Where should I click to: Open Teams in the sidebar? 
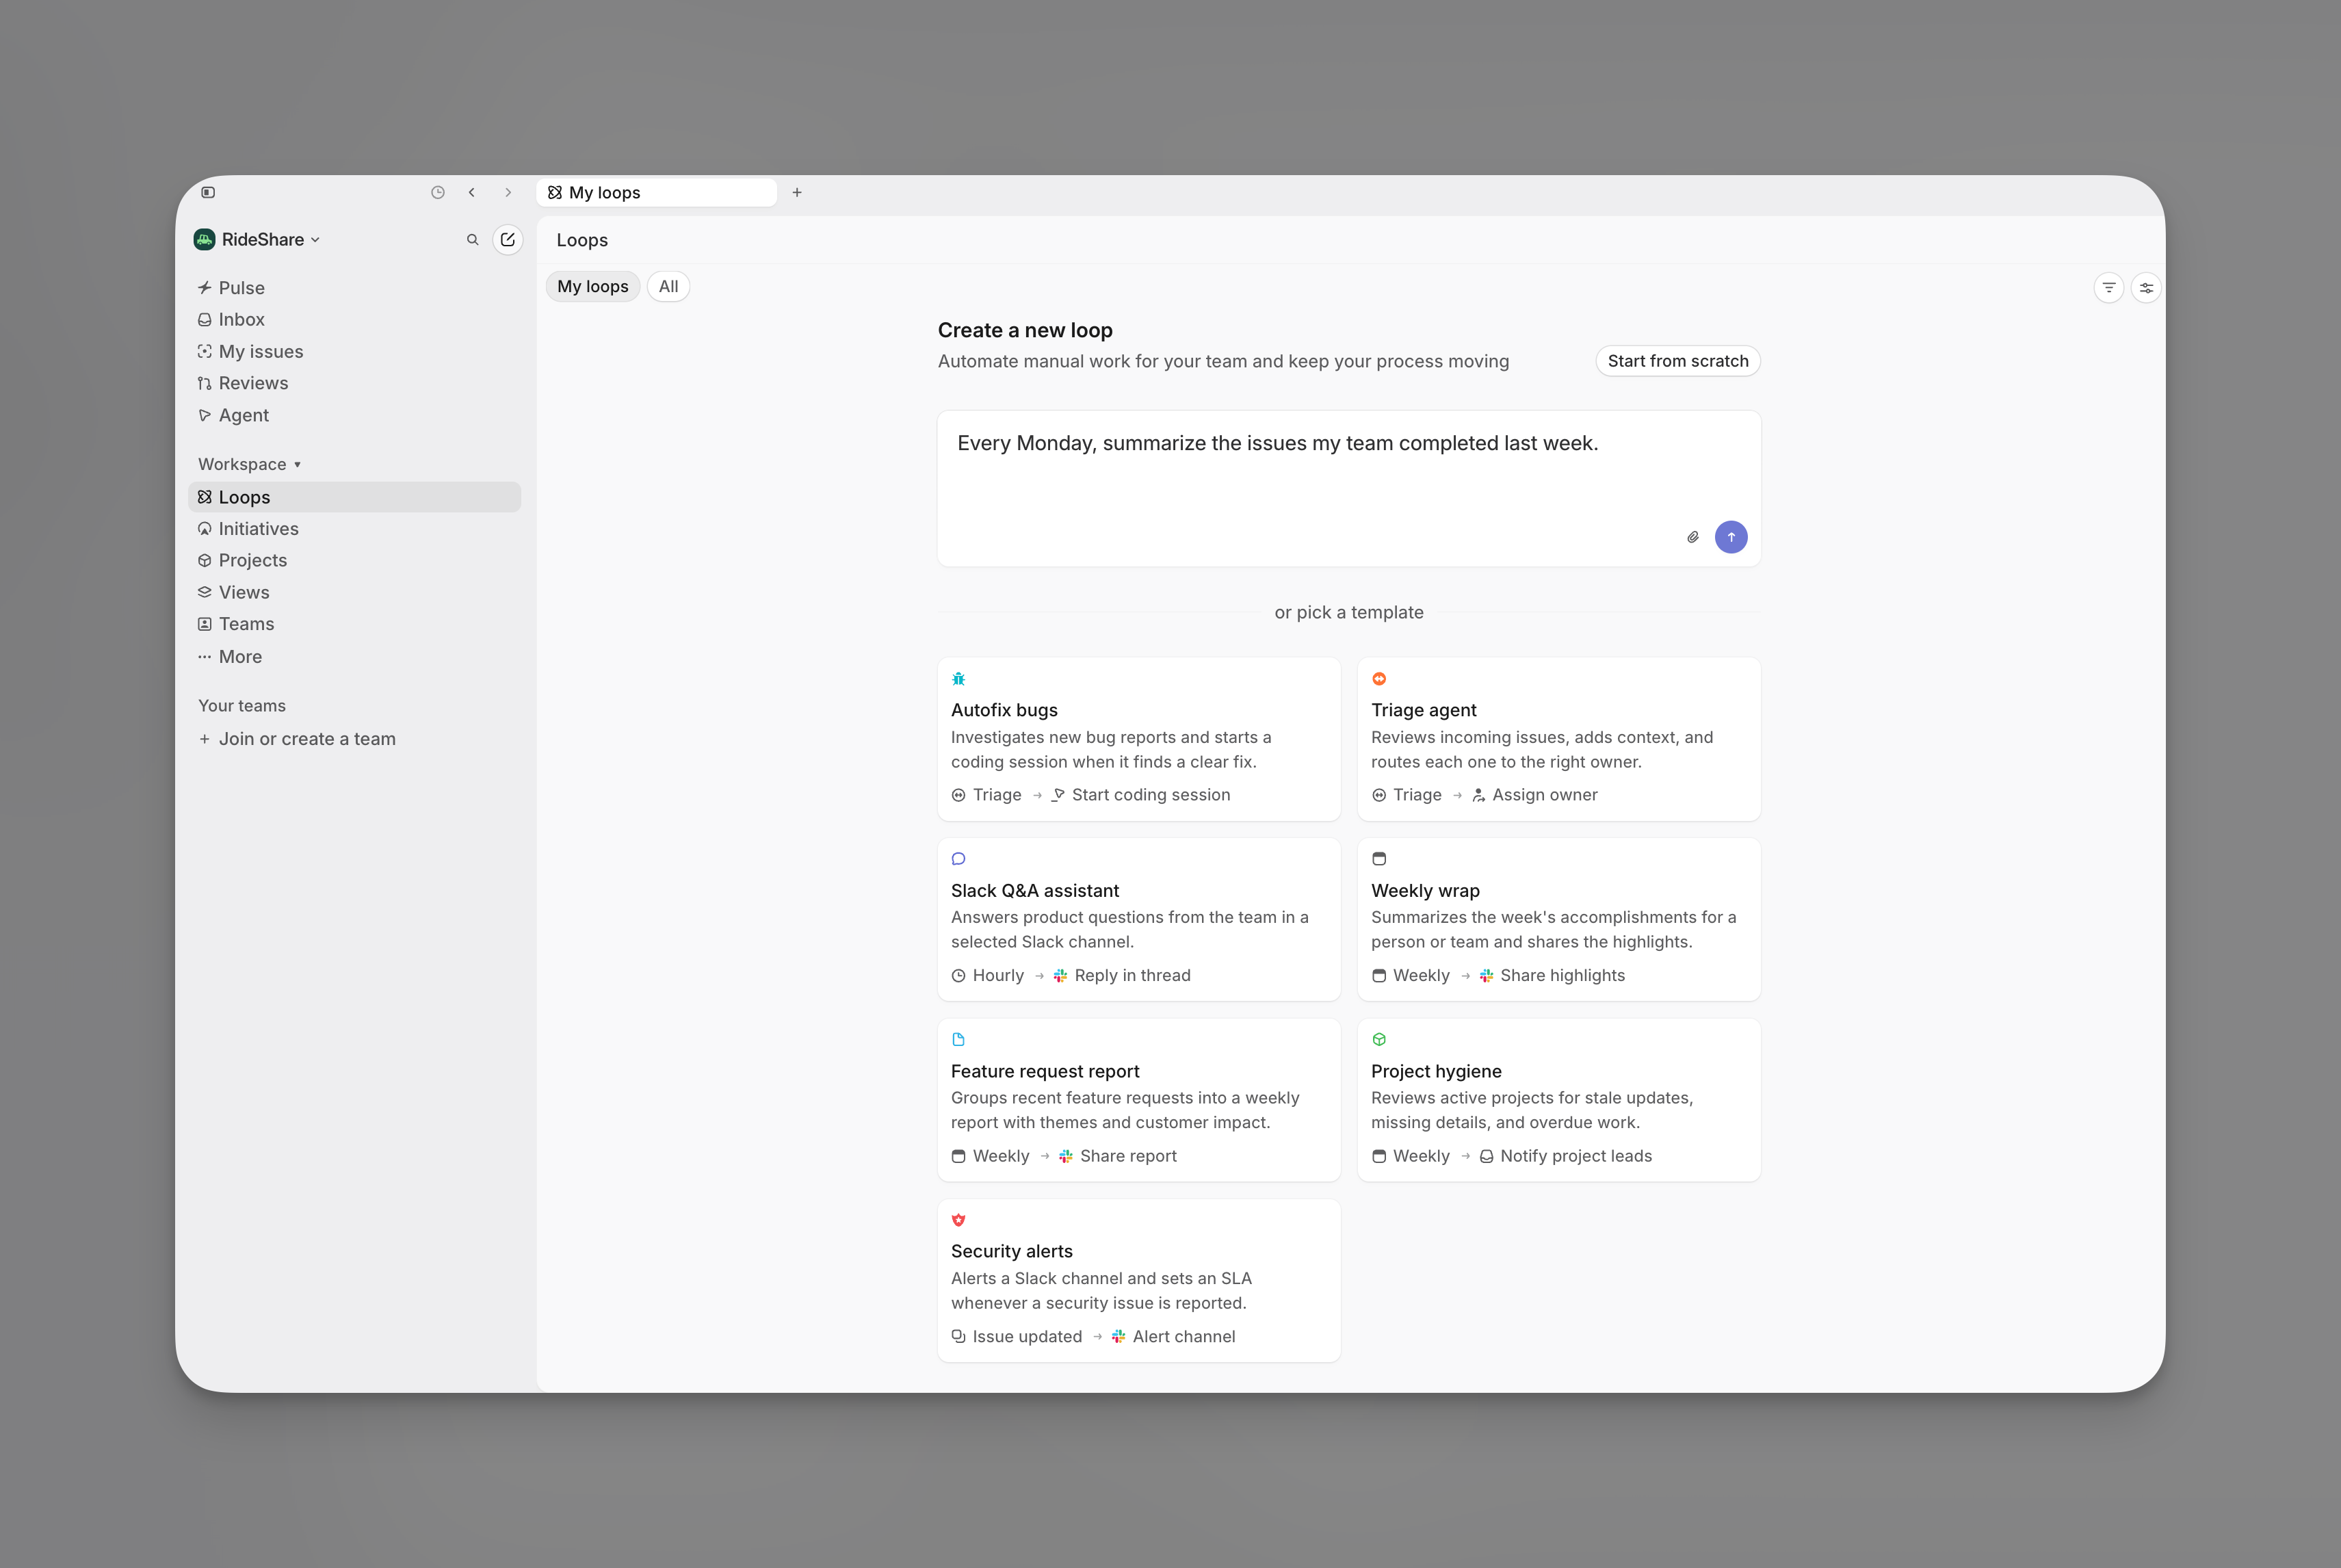(x=355, y=624)
